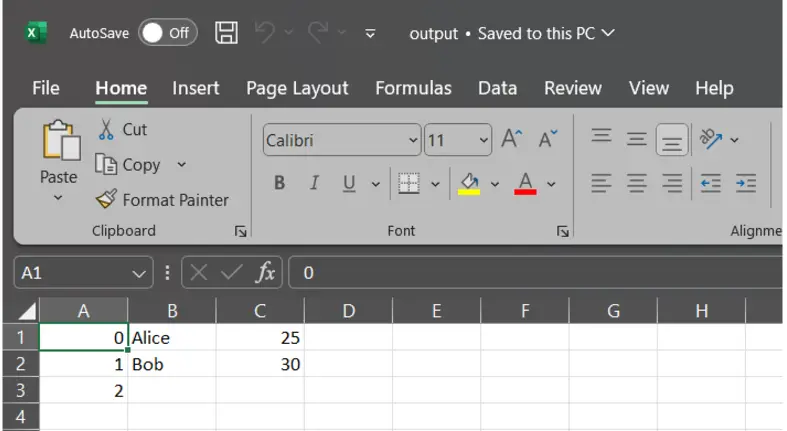Image resolution: width=787 pixels, height=431 pixels.
Task: Open the Borders options dropdown arrow
Action: [435, 184]
